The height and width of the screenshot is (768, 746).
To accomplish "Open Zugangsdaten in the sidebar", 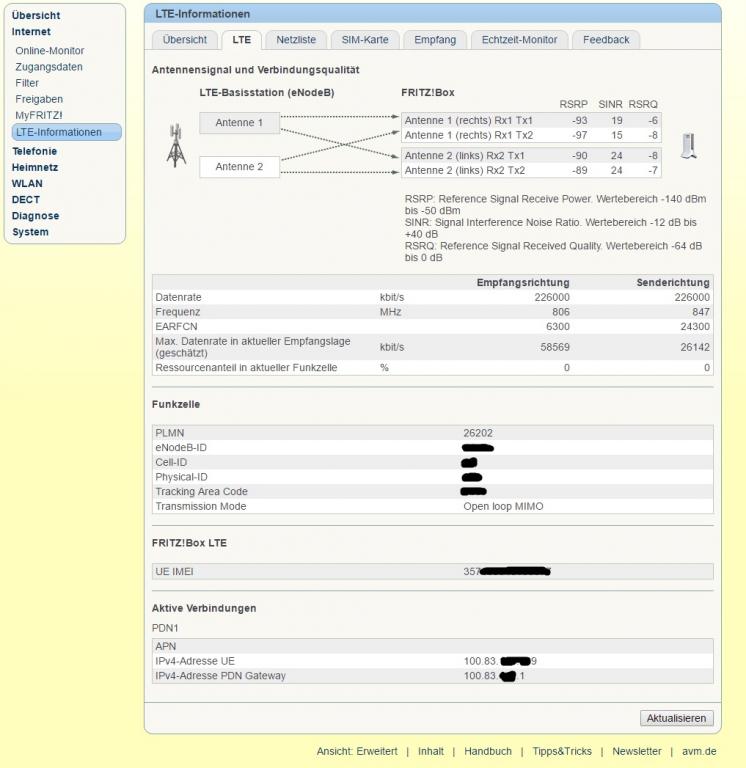I will 48,67.
